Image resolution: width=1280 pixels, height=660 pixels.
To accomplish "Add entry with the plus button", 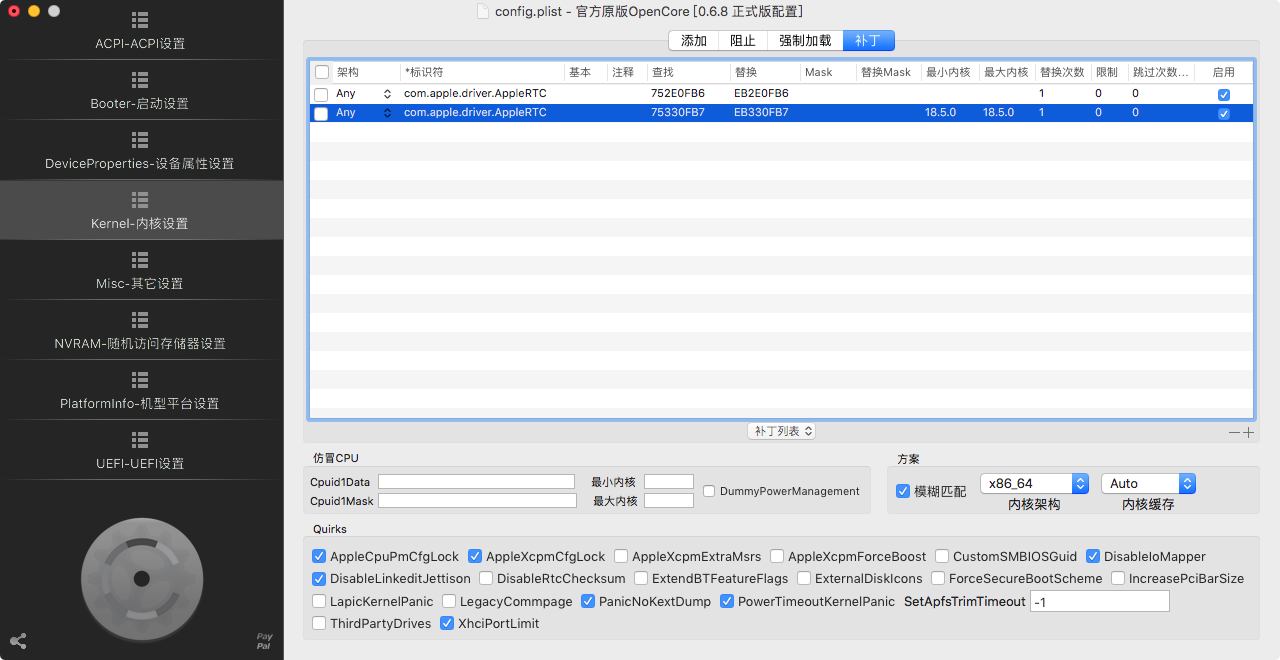I will 1248,432.
